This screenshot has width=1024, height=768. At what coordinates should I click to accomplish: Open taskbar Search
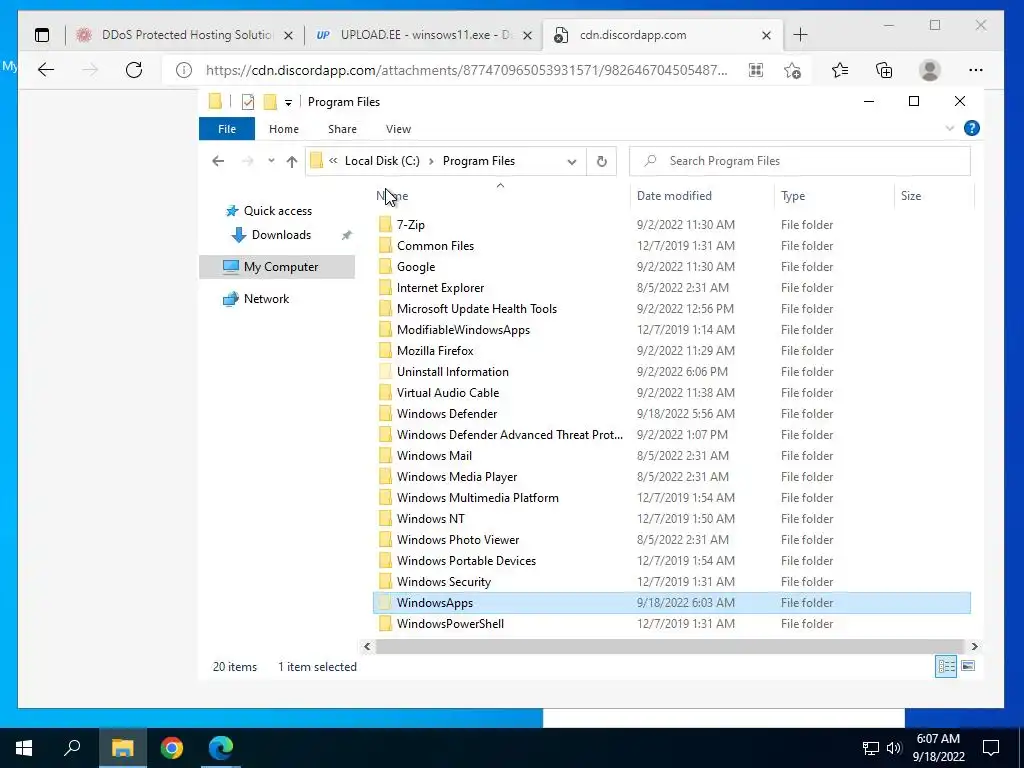(72, 748)
